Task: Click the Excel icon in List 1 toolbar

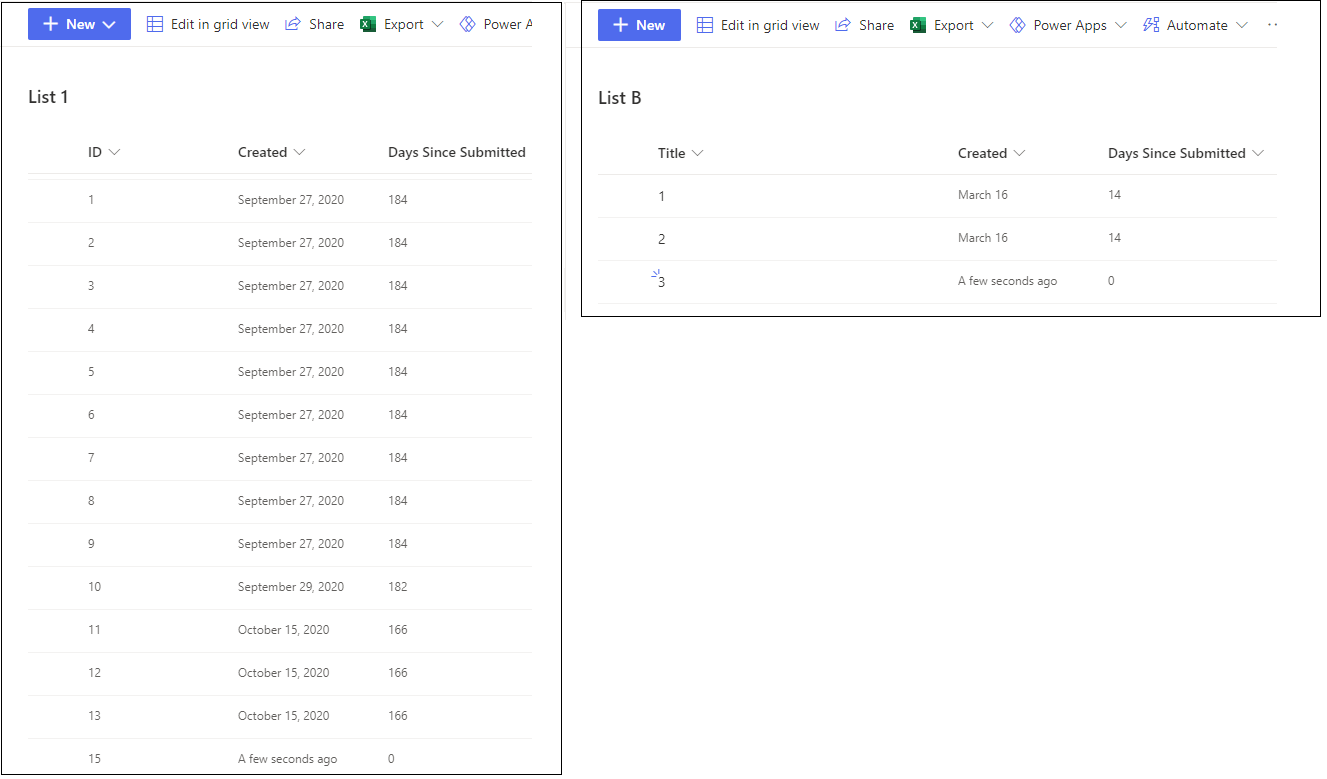Action: tap(368, 24)
